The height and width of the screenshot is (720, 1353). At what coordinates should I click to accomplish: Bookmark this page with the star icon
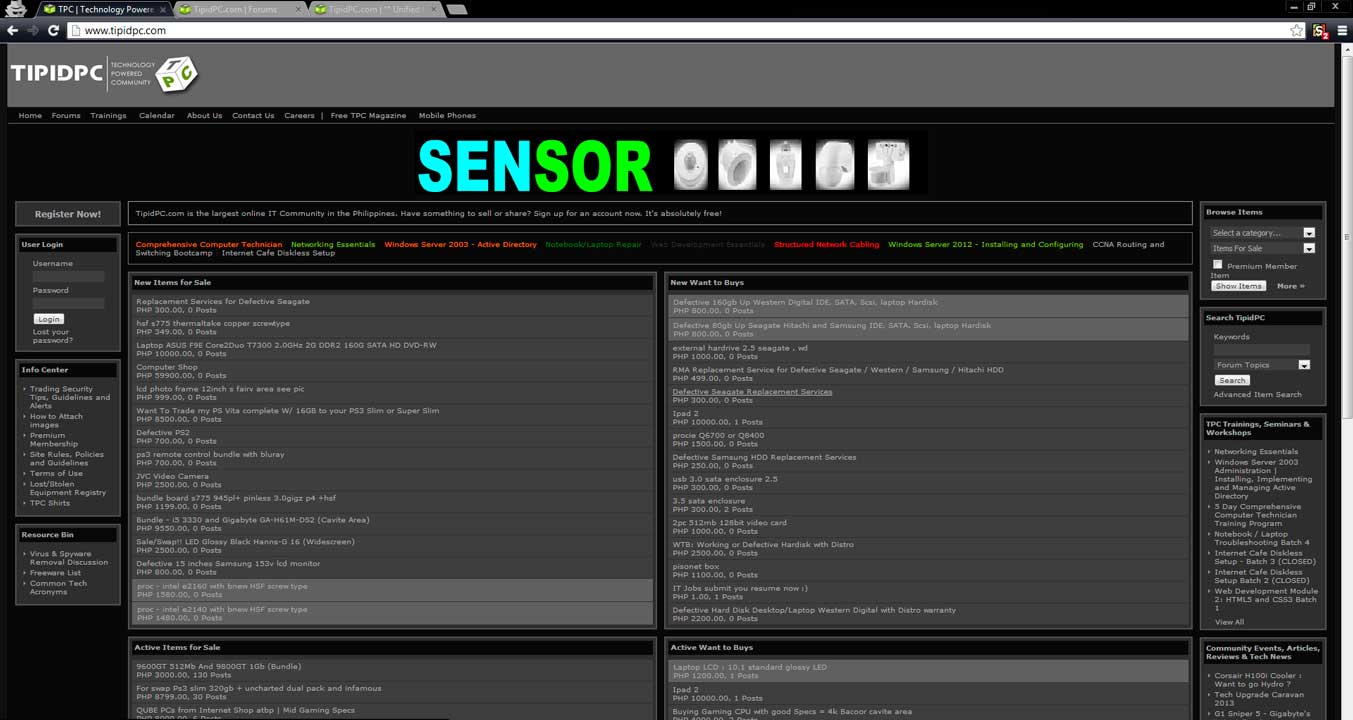coord(1297,31)
